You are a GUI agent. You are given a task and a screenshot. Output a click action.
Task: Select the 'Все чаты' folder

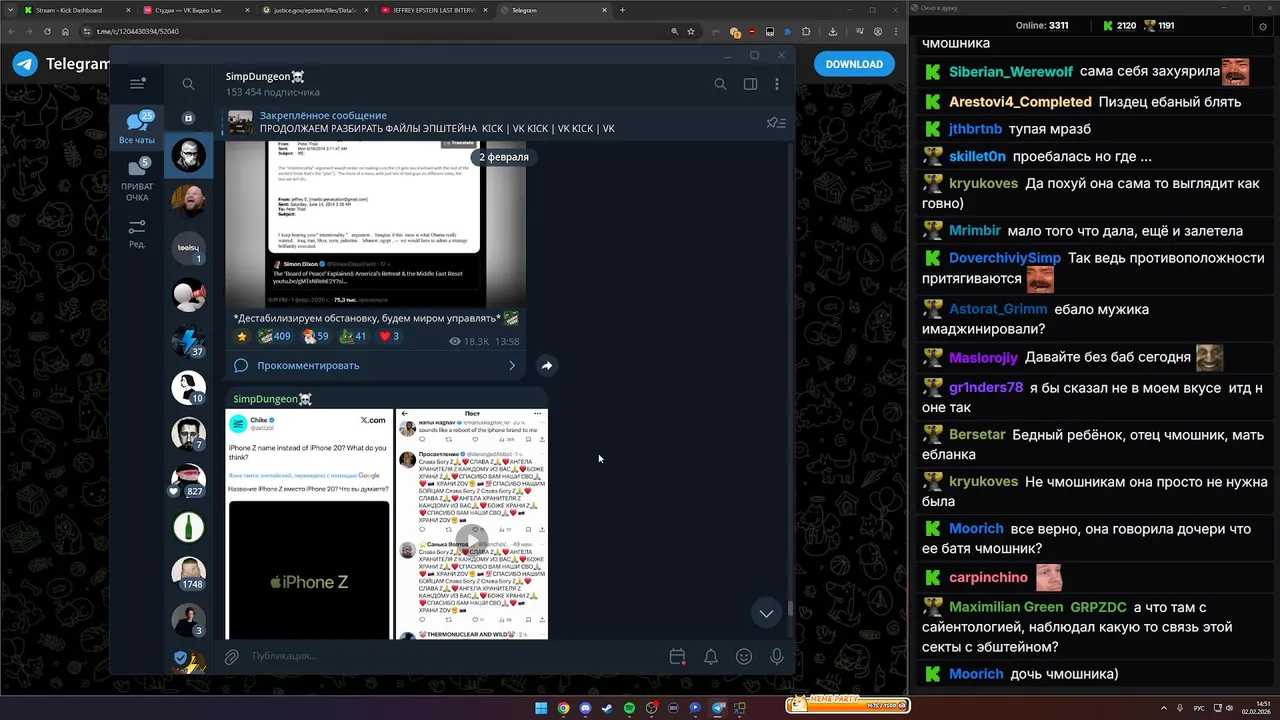[x=137, y=128]
